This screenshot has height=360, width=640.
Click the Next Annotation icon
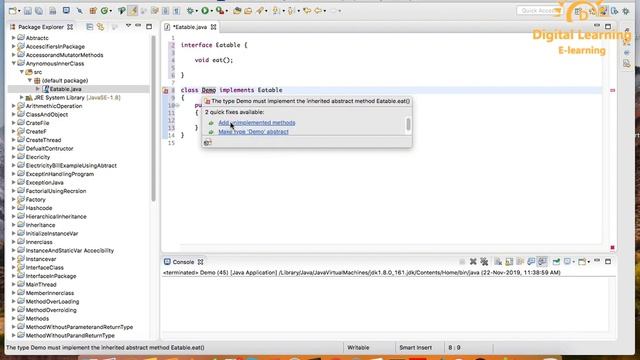tap(276, 11)
